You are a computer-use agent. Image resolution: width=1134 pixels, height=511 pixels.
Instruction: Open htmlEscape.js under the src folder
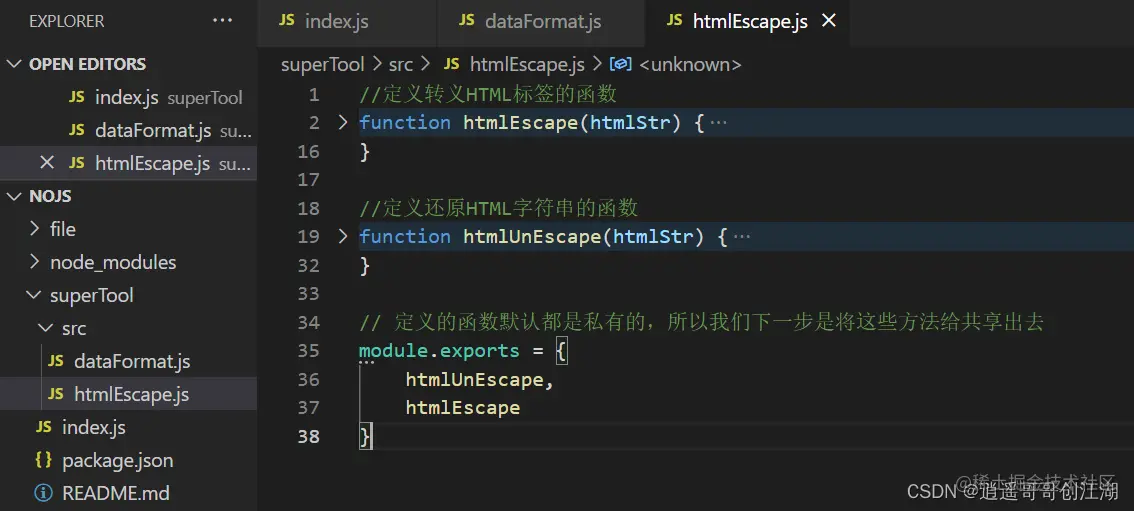click(128, 395)
